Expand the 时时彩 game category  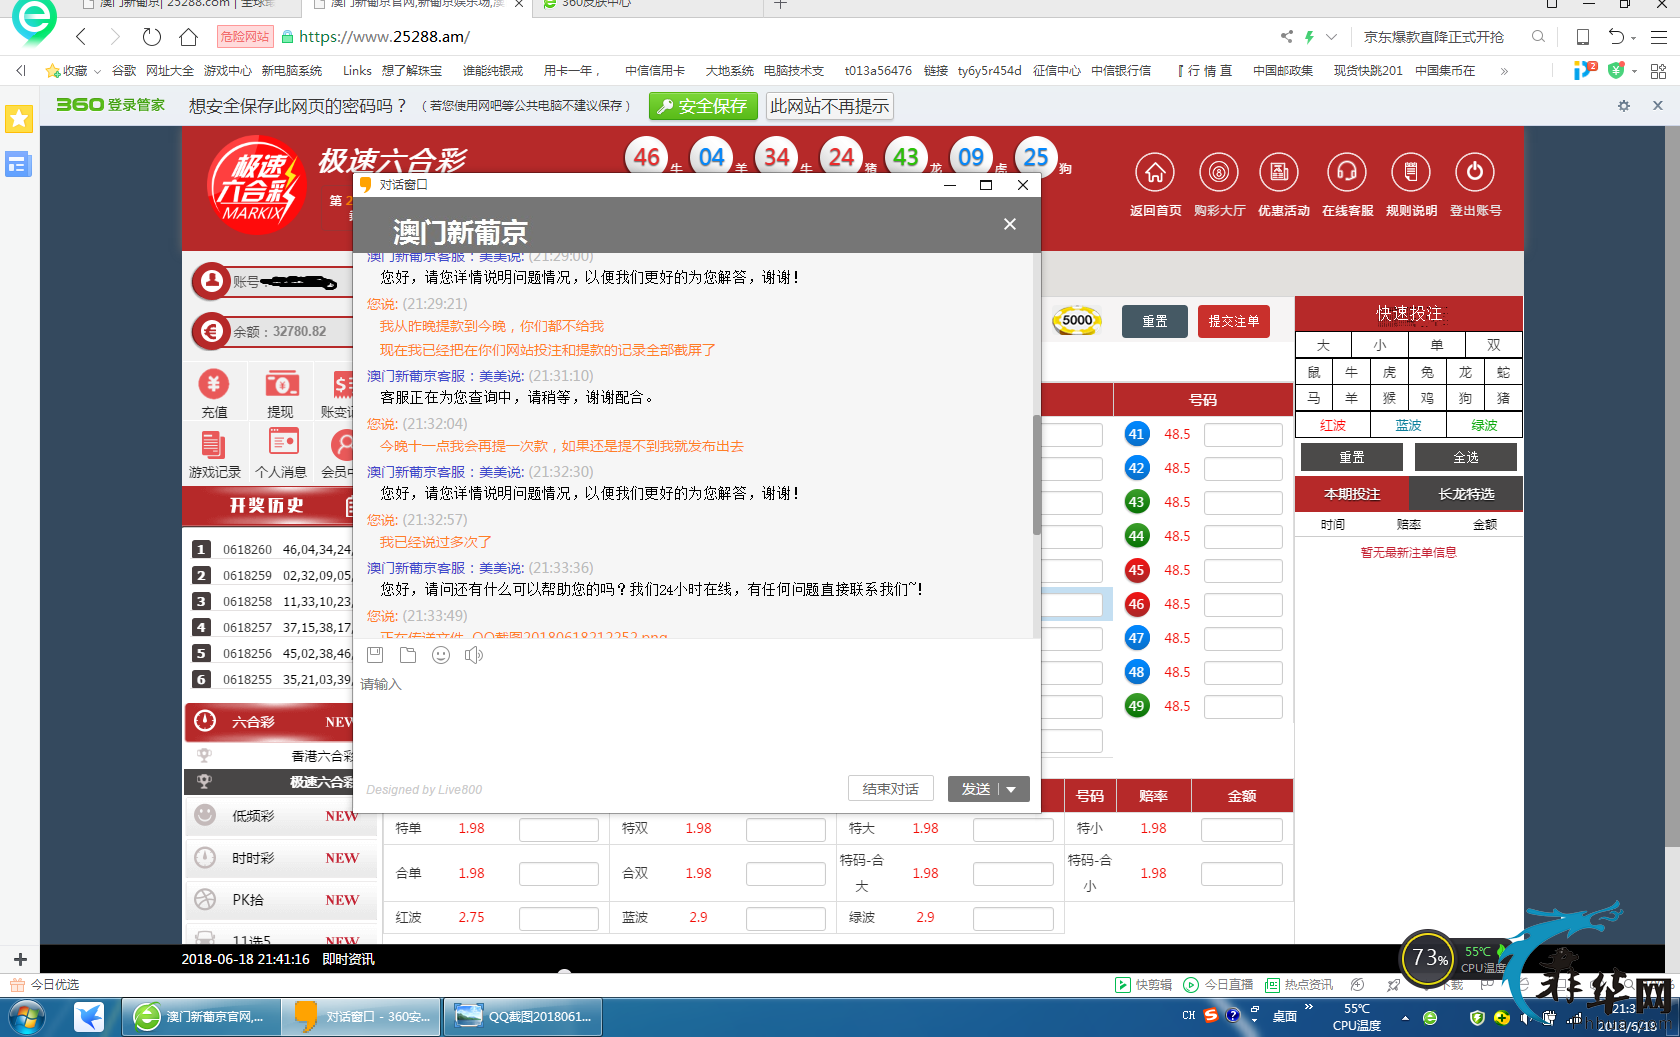click(x=280, y=858)
